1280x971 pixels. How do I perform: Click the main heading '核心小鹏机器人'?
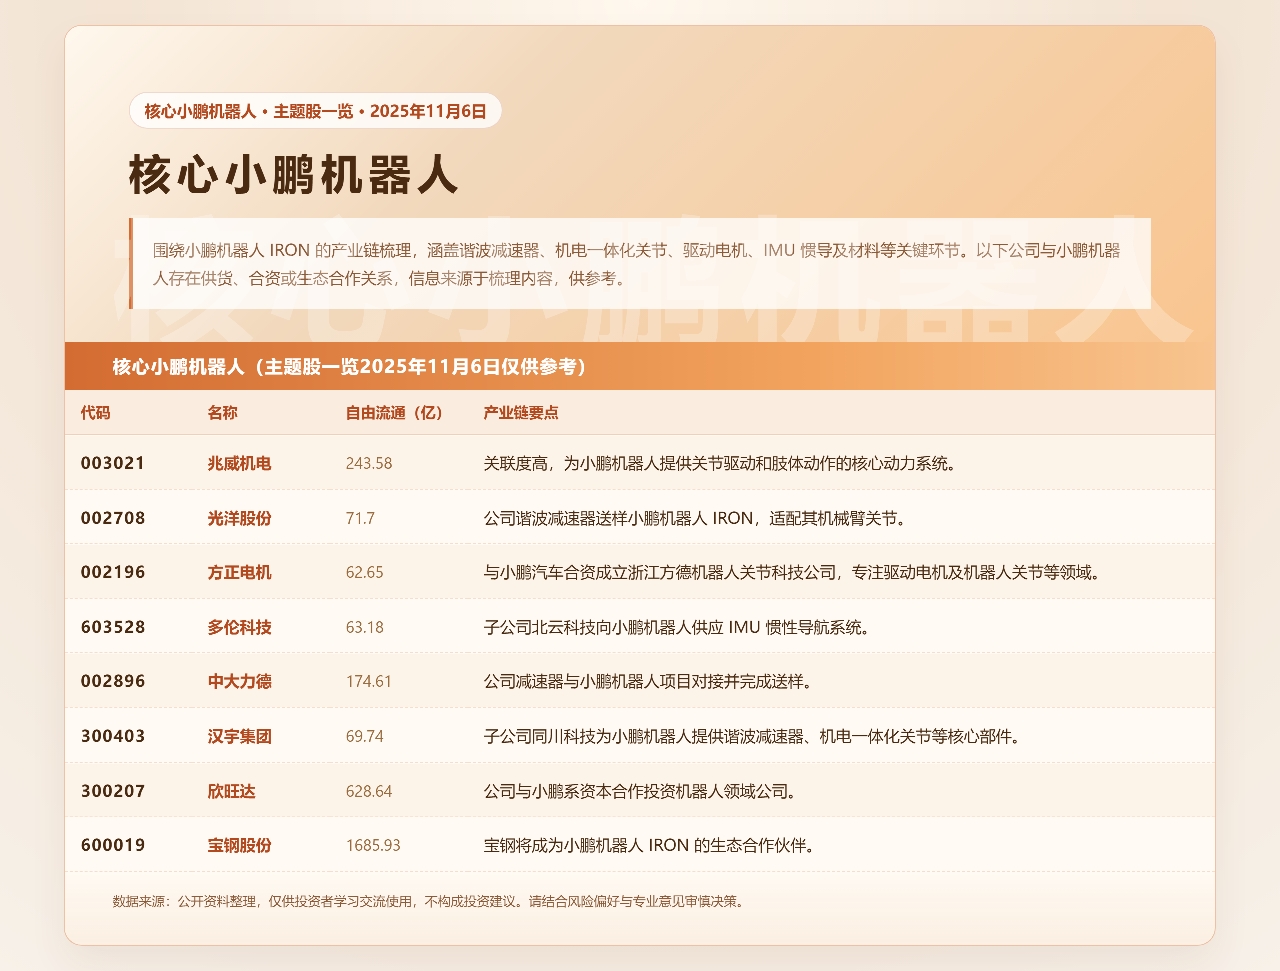click(x=294, y=174)
